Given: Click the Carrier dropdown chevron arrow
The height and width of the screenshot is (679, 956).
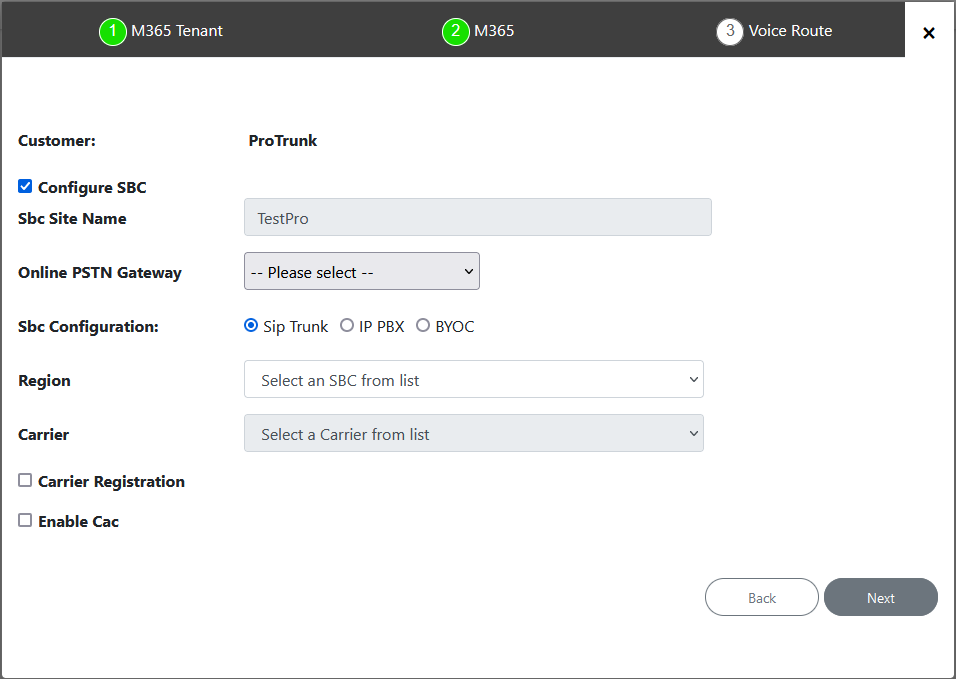Looking at the screenshot, I should (x=693, y=433).
